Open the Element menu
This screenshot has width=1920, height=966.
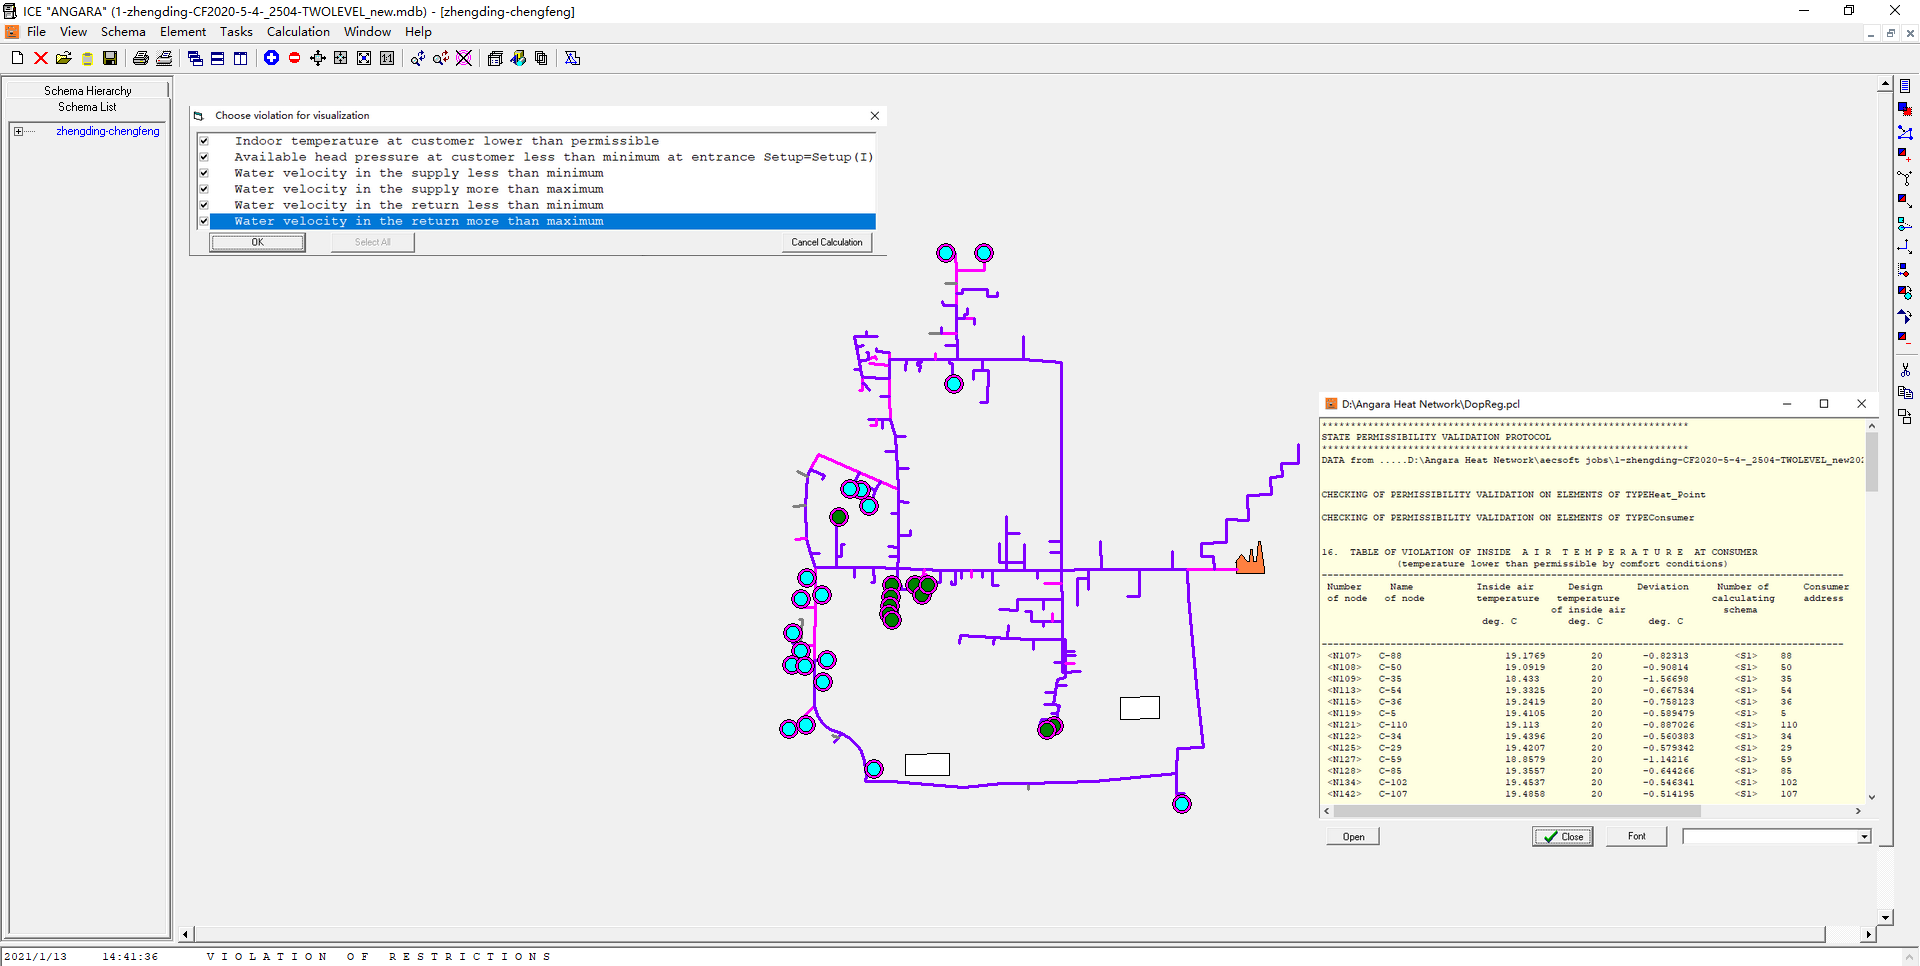[183, 32]
